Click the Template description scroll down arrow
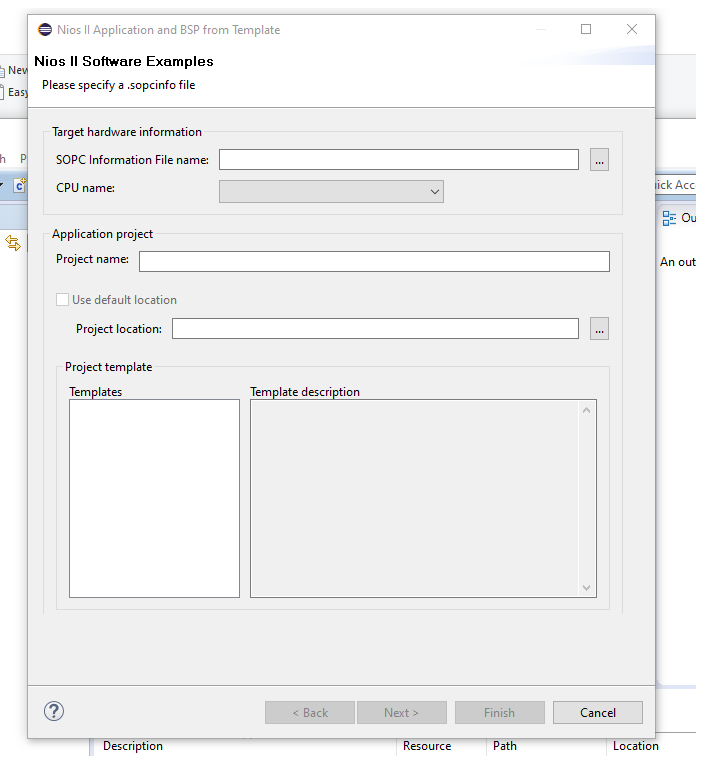Screen dimensions: 720x778 pyautogui.click(x=586, y=587)
